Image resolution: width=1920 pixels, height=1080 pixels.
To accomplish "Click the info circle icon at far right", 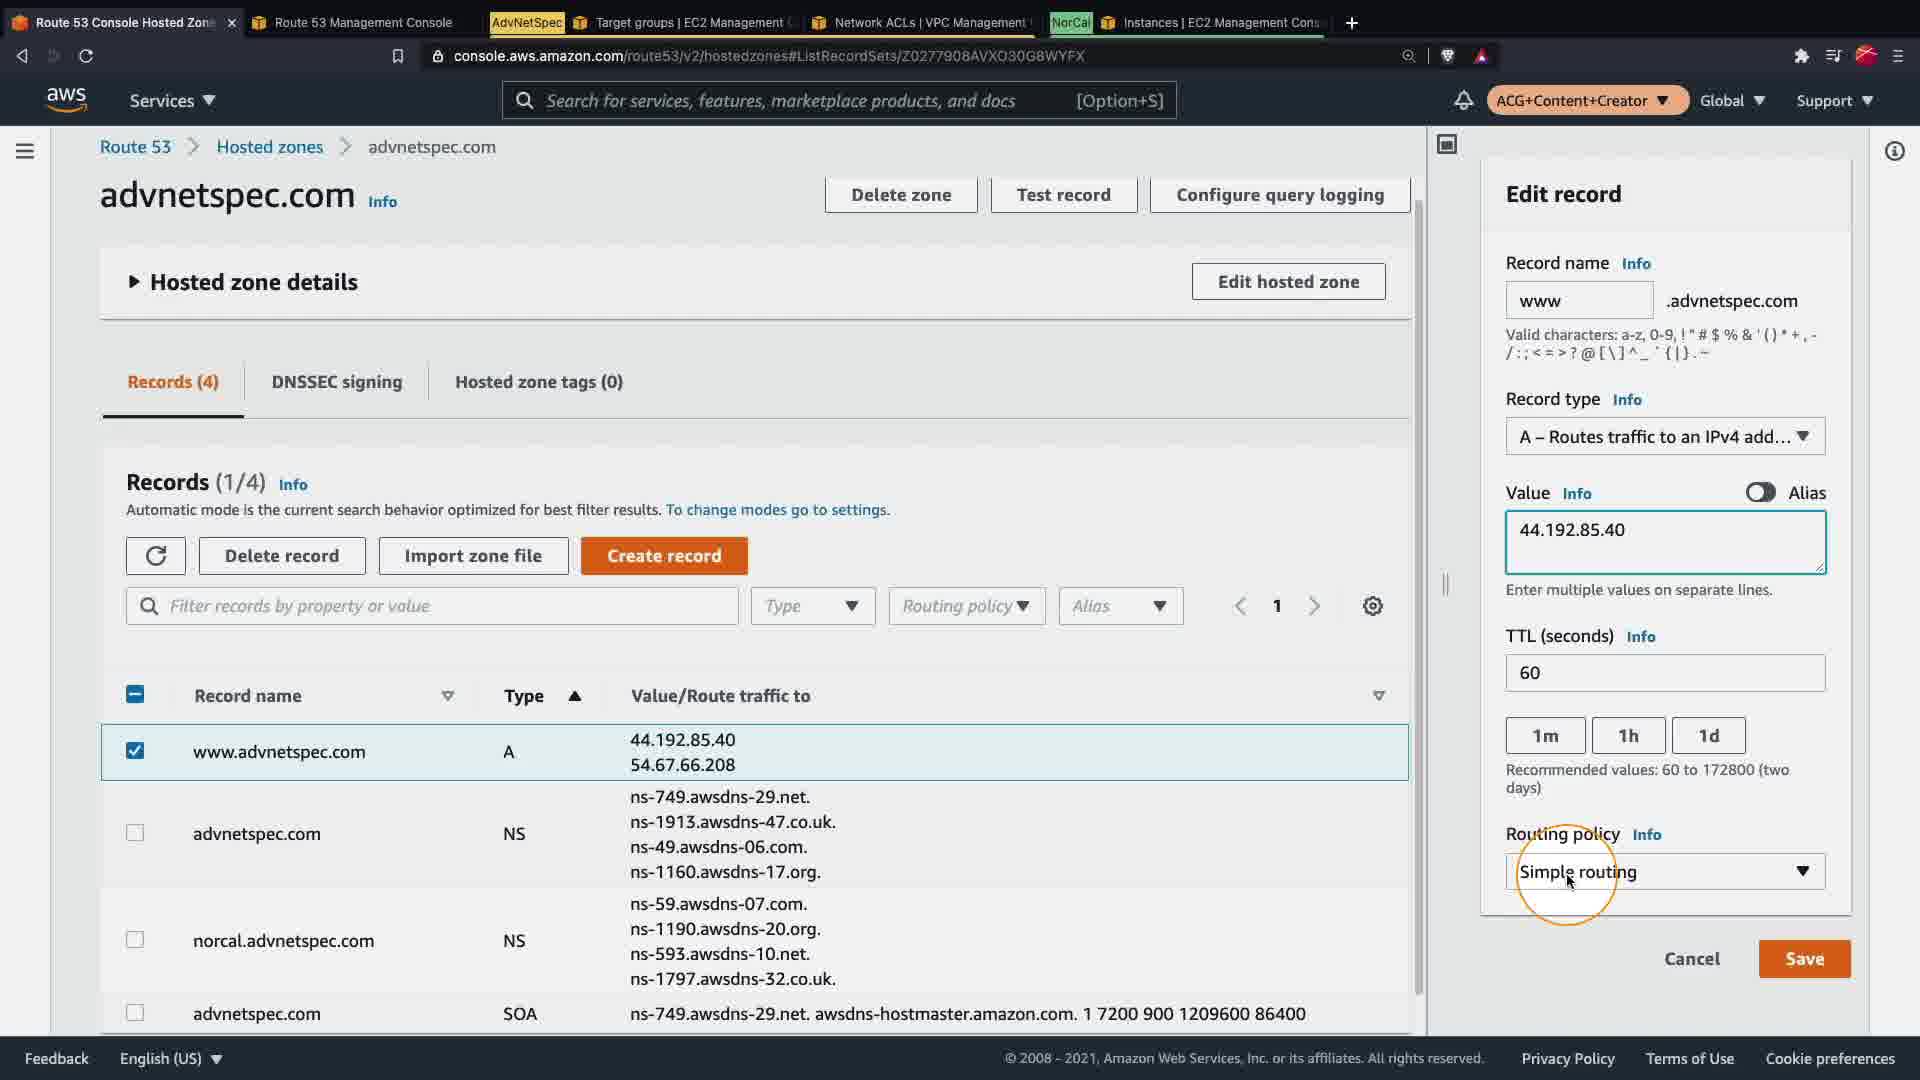I will (x=1894, y=151).
